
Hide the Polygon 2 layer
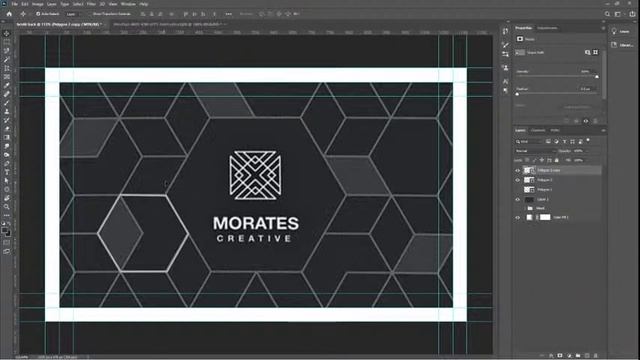tap(518, 180)
